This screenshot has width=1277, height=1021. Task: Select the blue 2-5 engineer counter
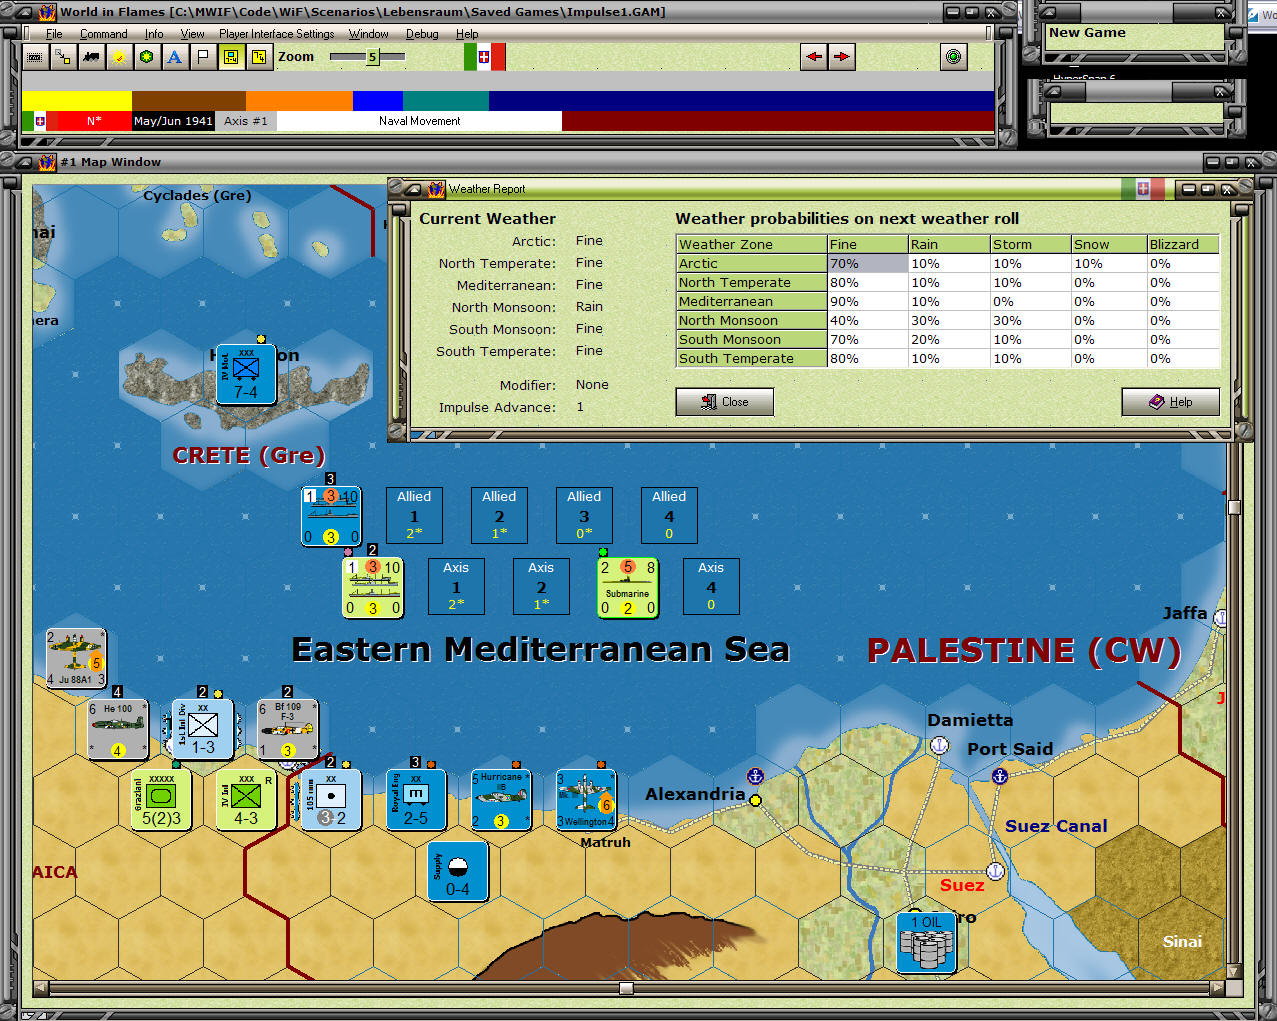point(416,800)
